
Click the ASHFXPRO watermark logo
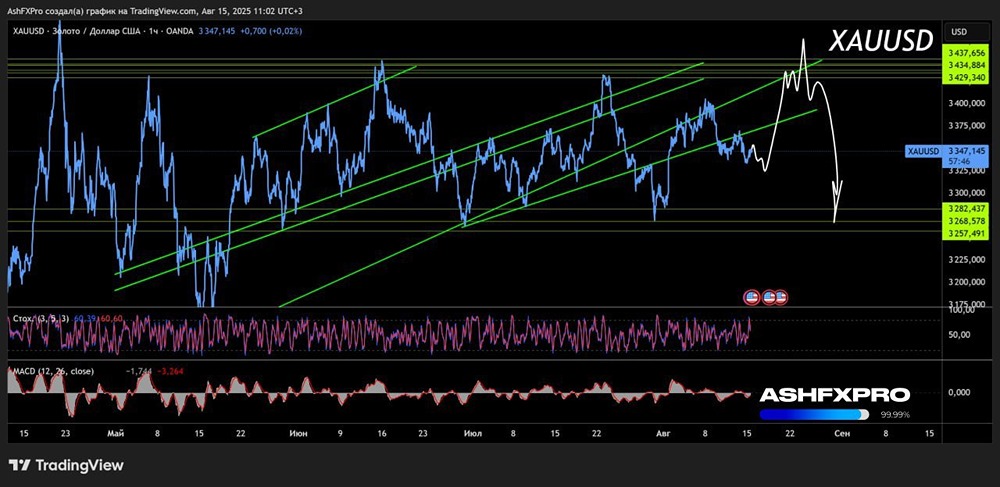tap(835, 395)
